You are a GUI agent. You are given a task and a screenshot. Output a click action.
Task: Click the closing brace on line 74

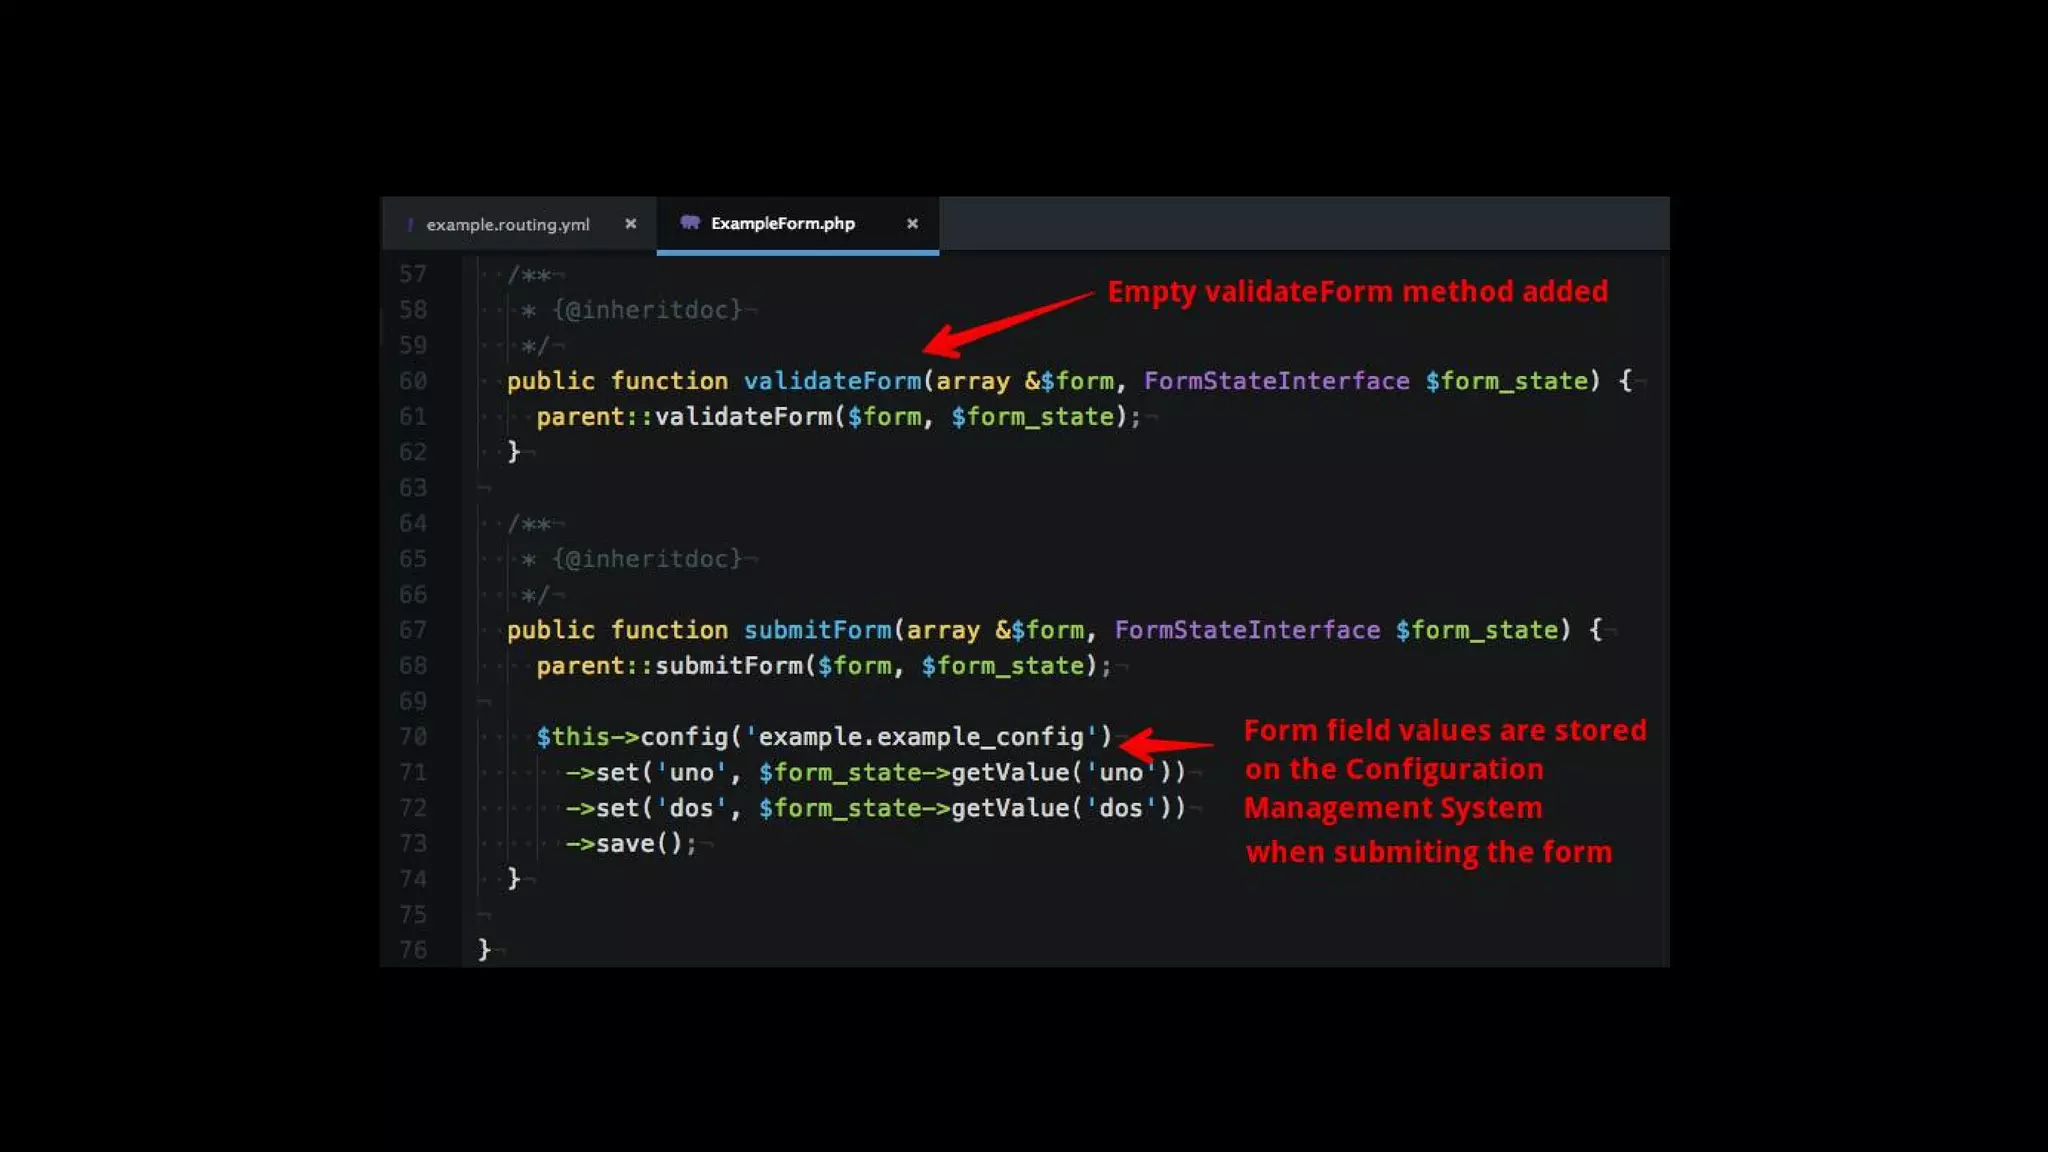pos(513,879)
